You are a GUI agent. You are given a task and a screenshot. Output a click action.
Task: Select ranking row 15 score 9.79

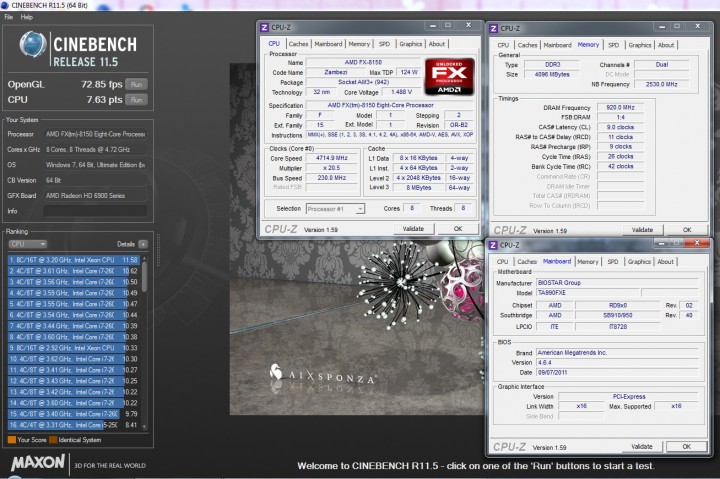point(73,414)
